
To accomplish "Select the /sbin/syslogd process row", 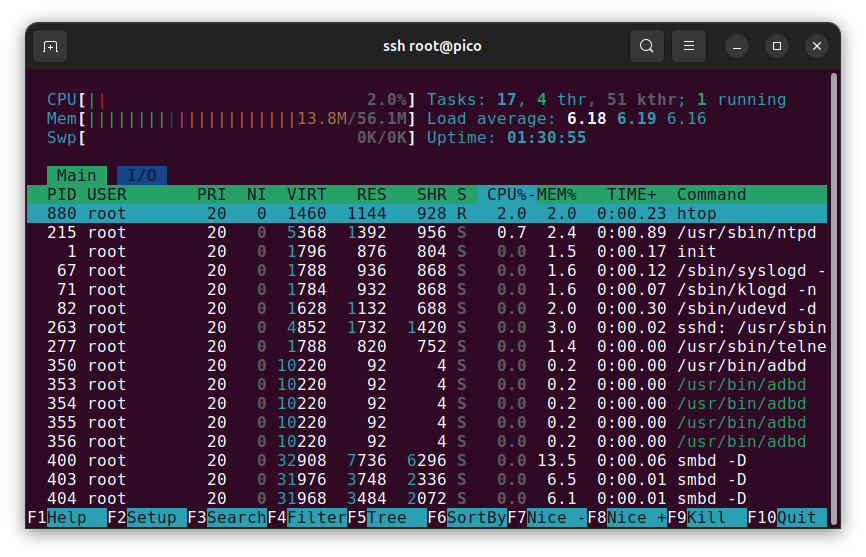I will pyautogui.click(x=427, y=270).
